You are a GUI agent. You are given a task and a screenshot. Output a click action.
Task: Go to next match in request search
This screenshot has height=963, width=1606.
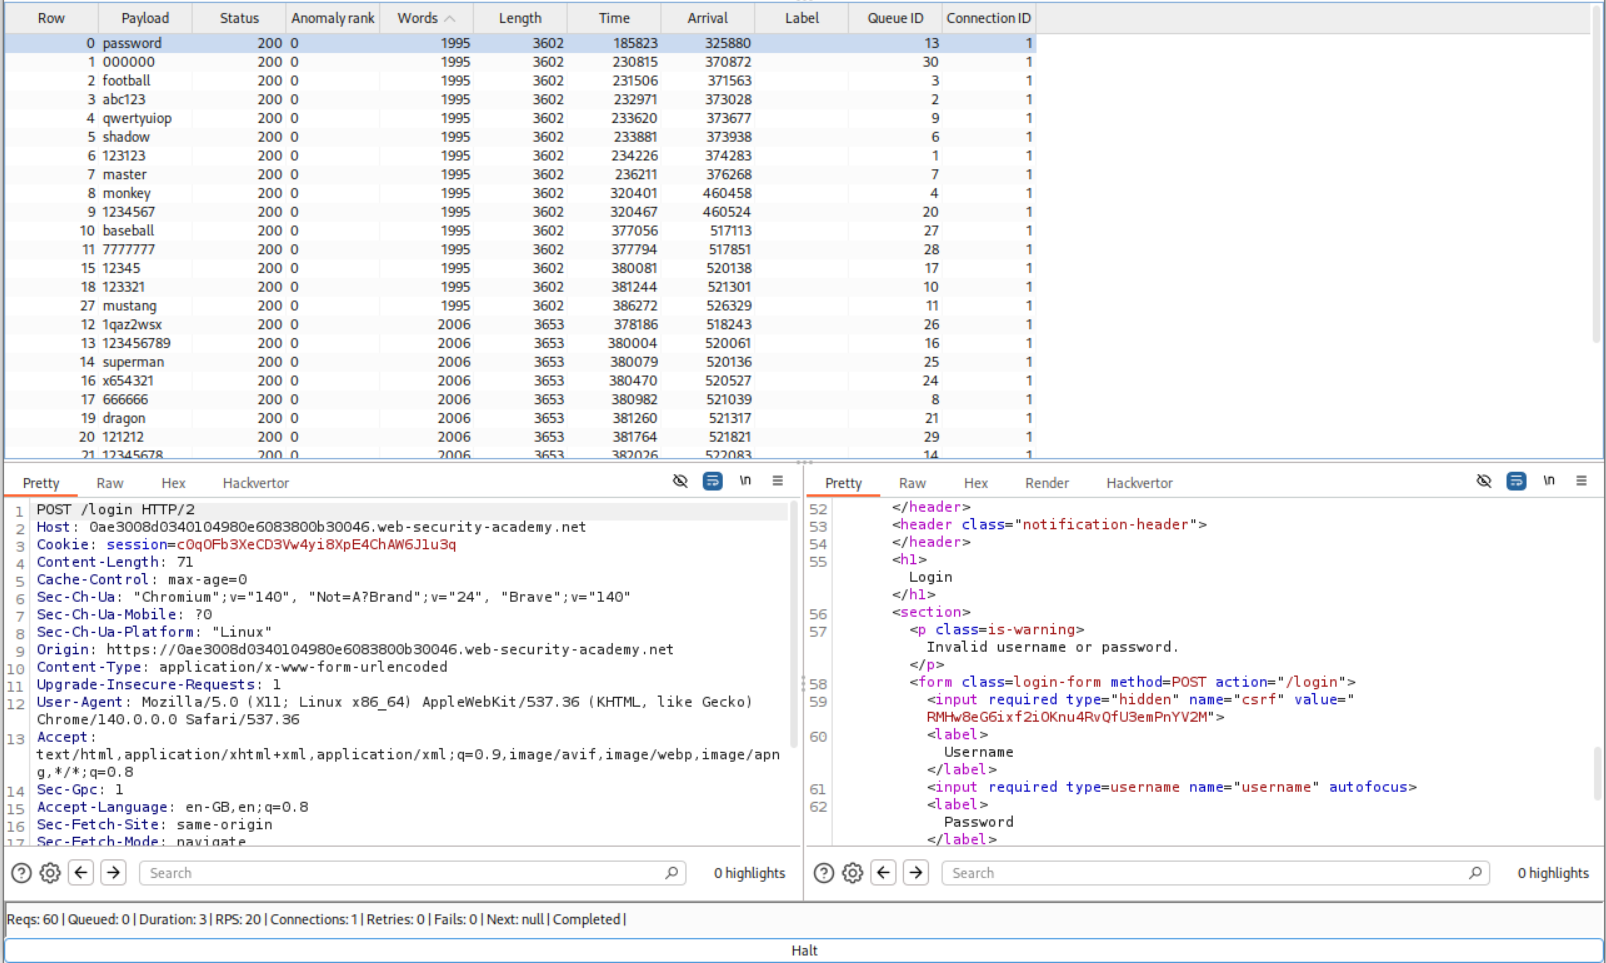[114, 873]
